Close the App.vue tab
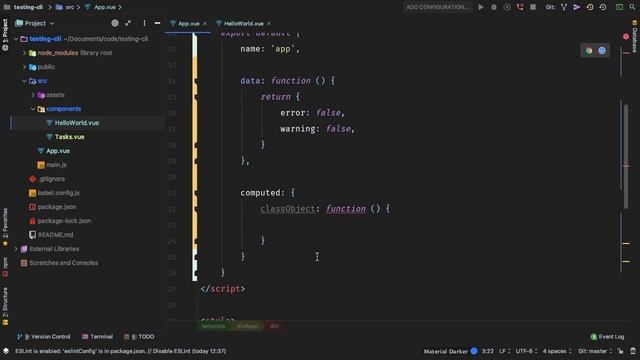Screen dimensions: 640x360 tap(205, 24)
